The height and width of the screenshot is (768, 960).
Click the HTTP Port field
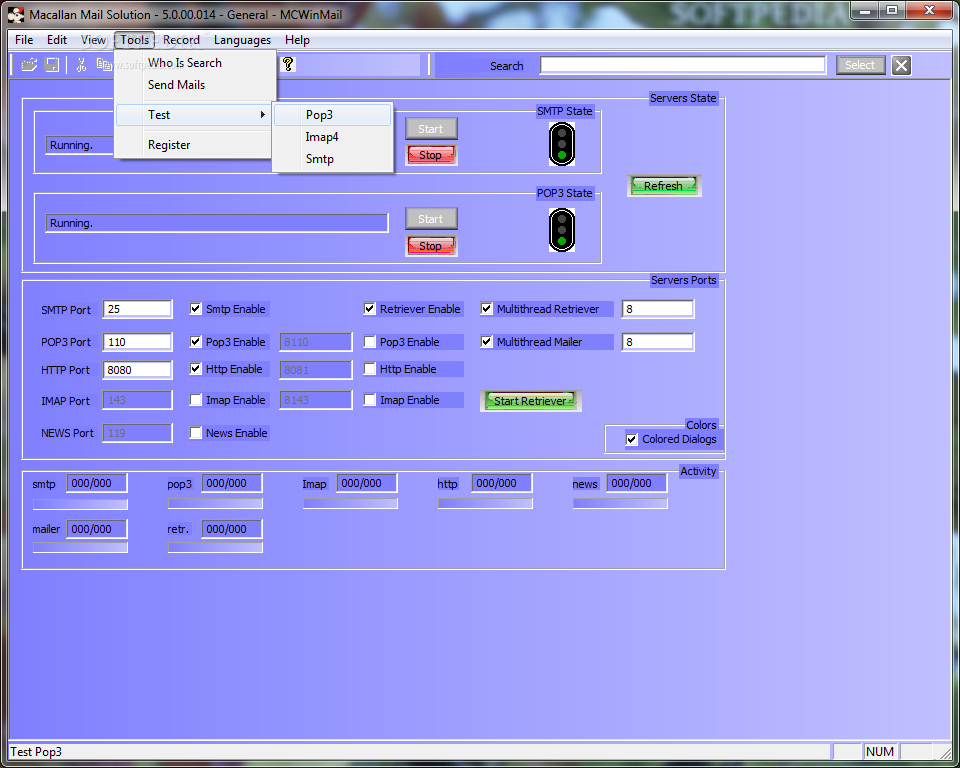click(138, 369)
